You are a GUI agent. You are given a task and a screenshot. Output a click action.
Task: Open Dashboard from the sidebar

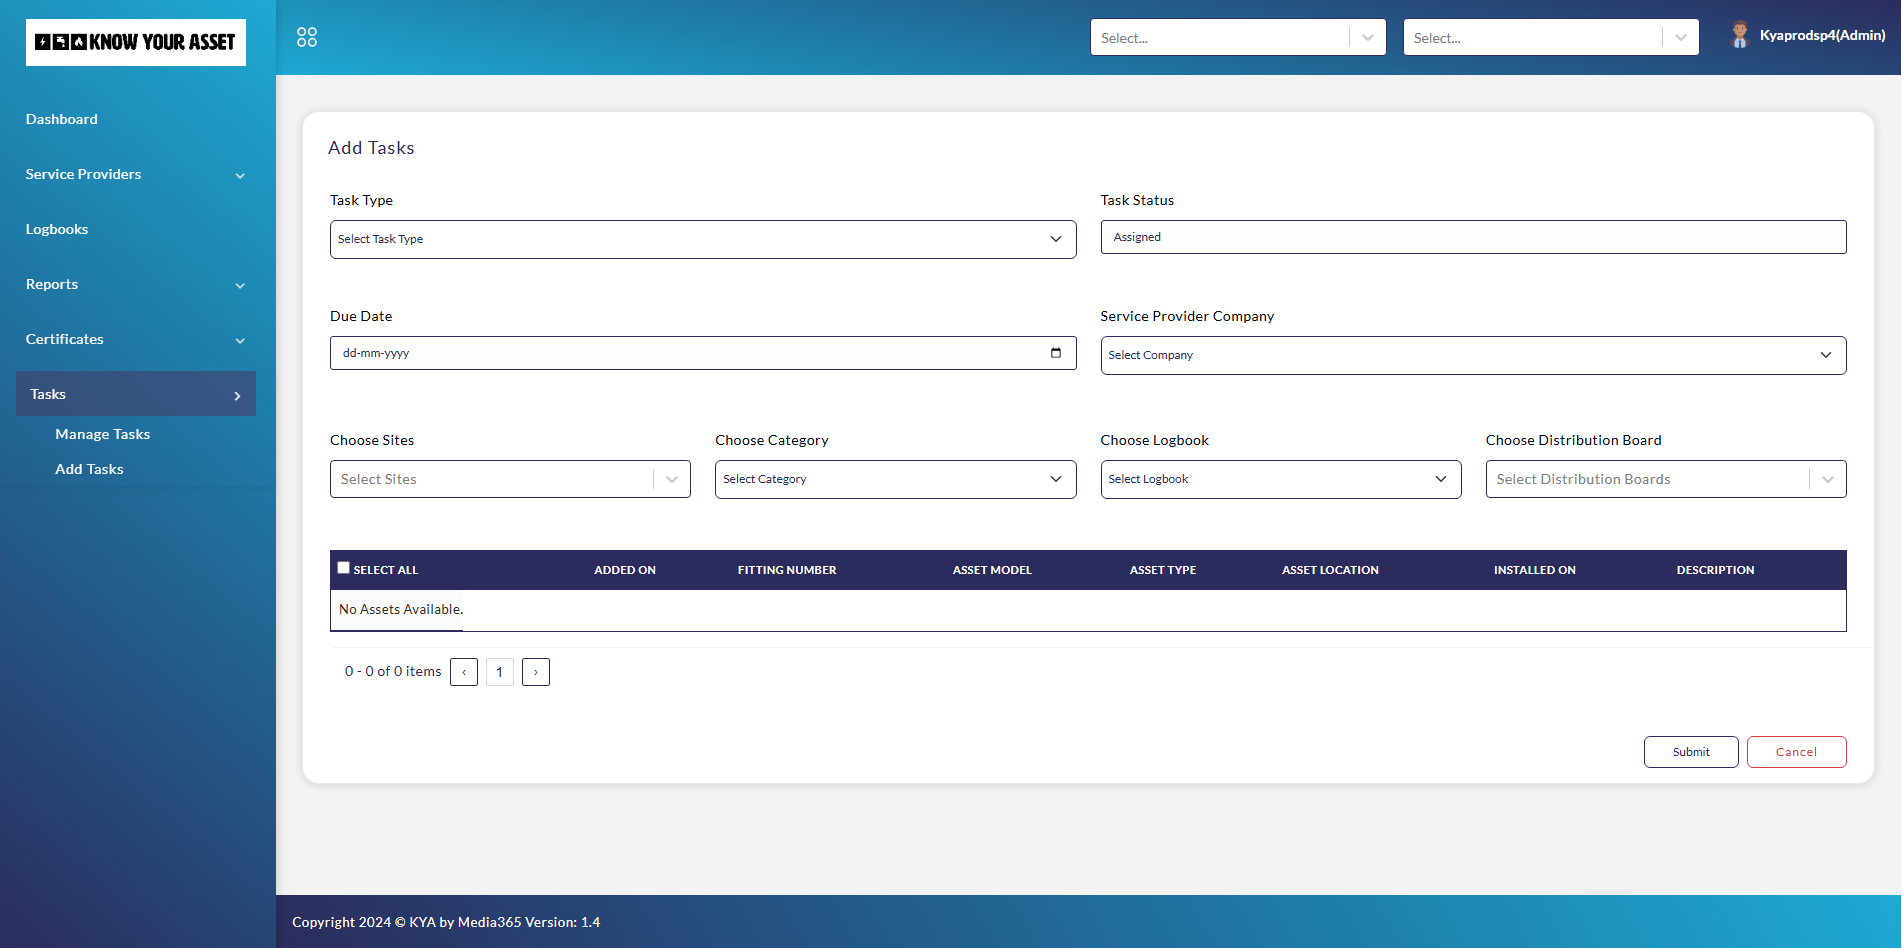62,119
